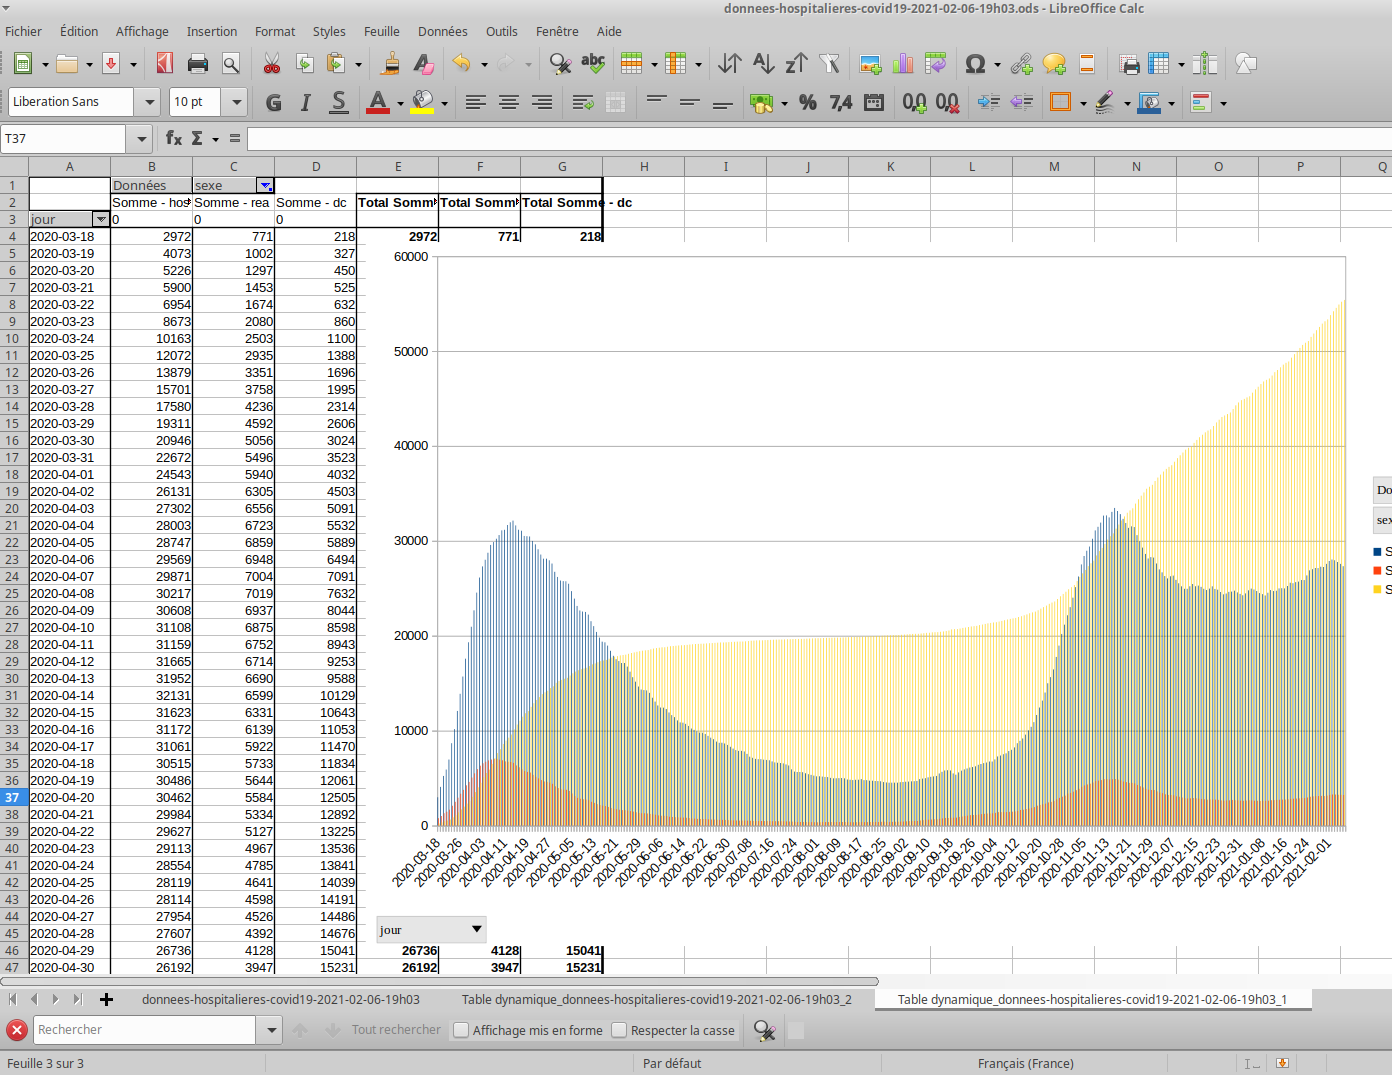
Task: Toggle the Respecter la casse checkbox
Action: (619, 1030)
